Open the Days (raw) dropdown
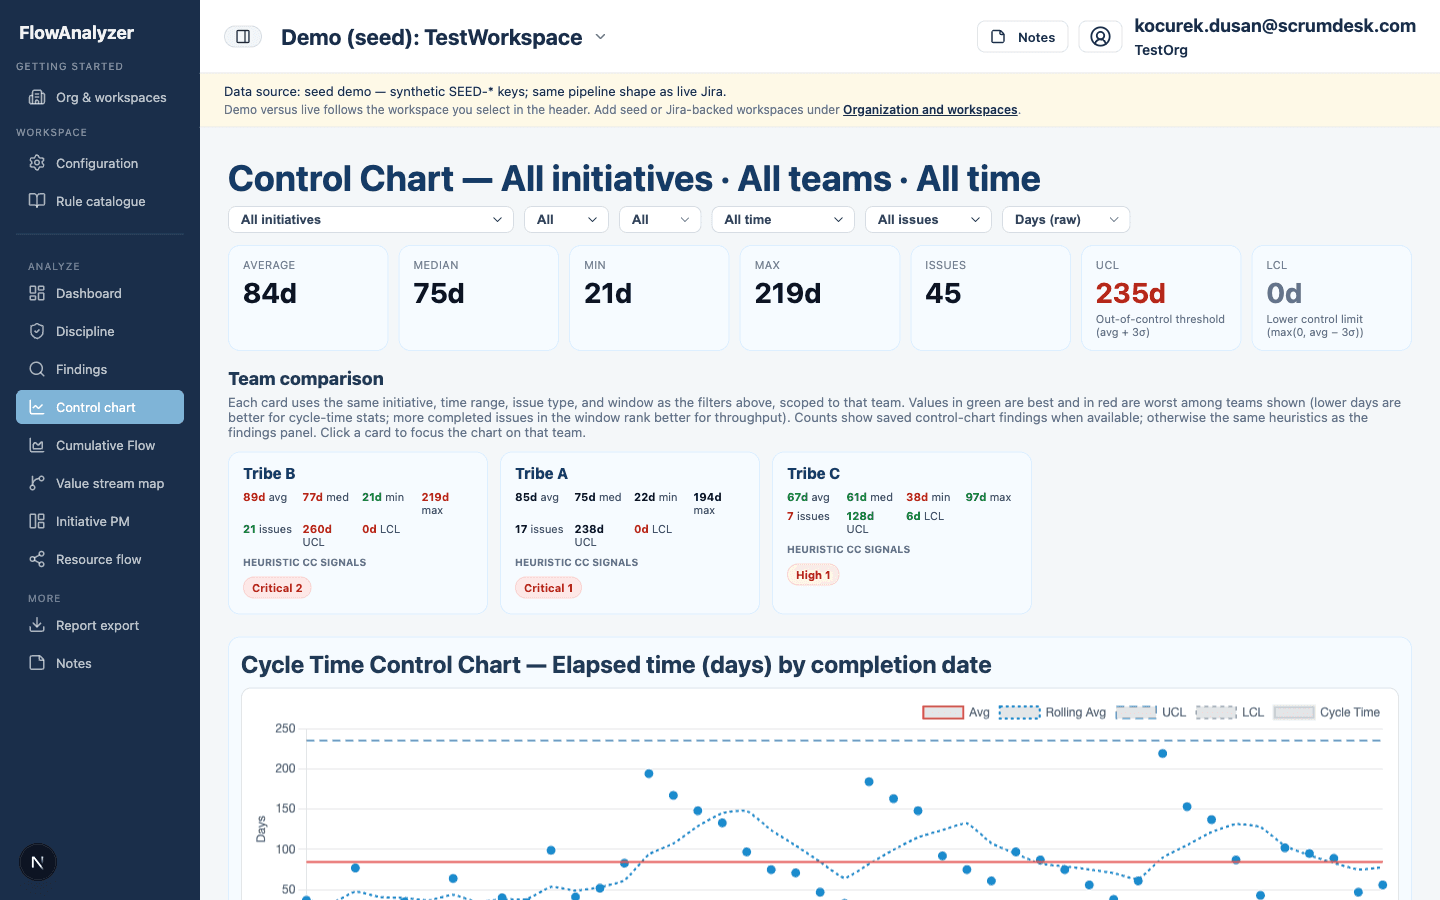This screenshot has width=1440, height=900. [x=1066, y=220]
